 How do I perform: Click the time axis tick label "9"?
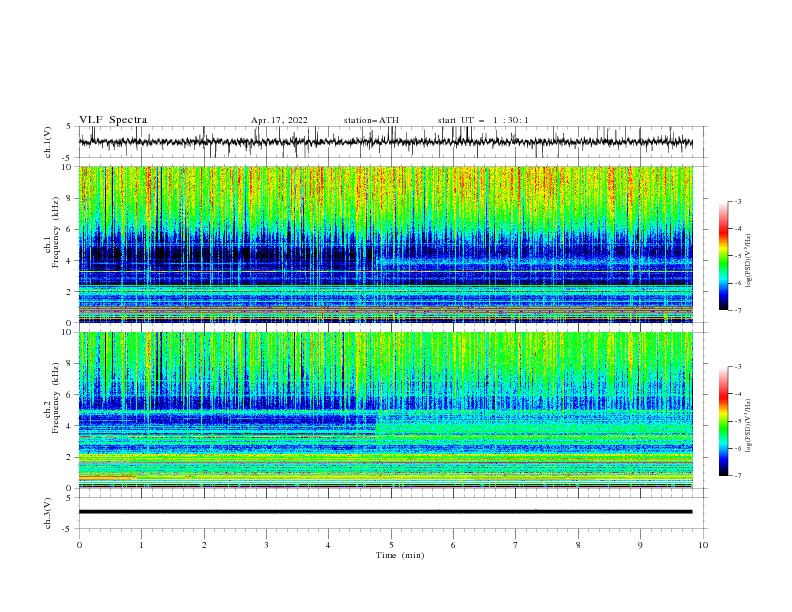640,545
